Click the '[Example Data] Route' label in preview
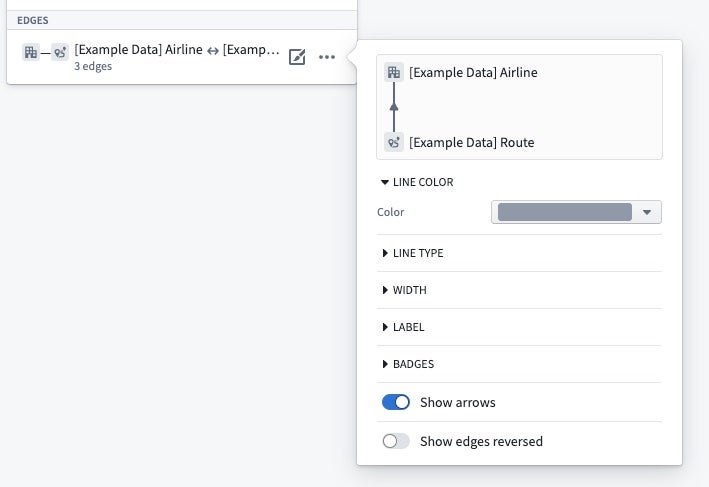 tap(472, 142)
